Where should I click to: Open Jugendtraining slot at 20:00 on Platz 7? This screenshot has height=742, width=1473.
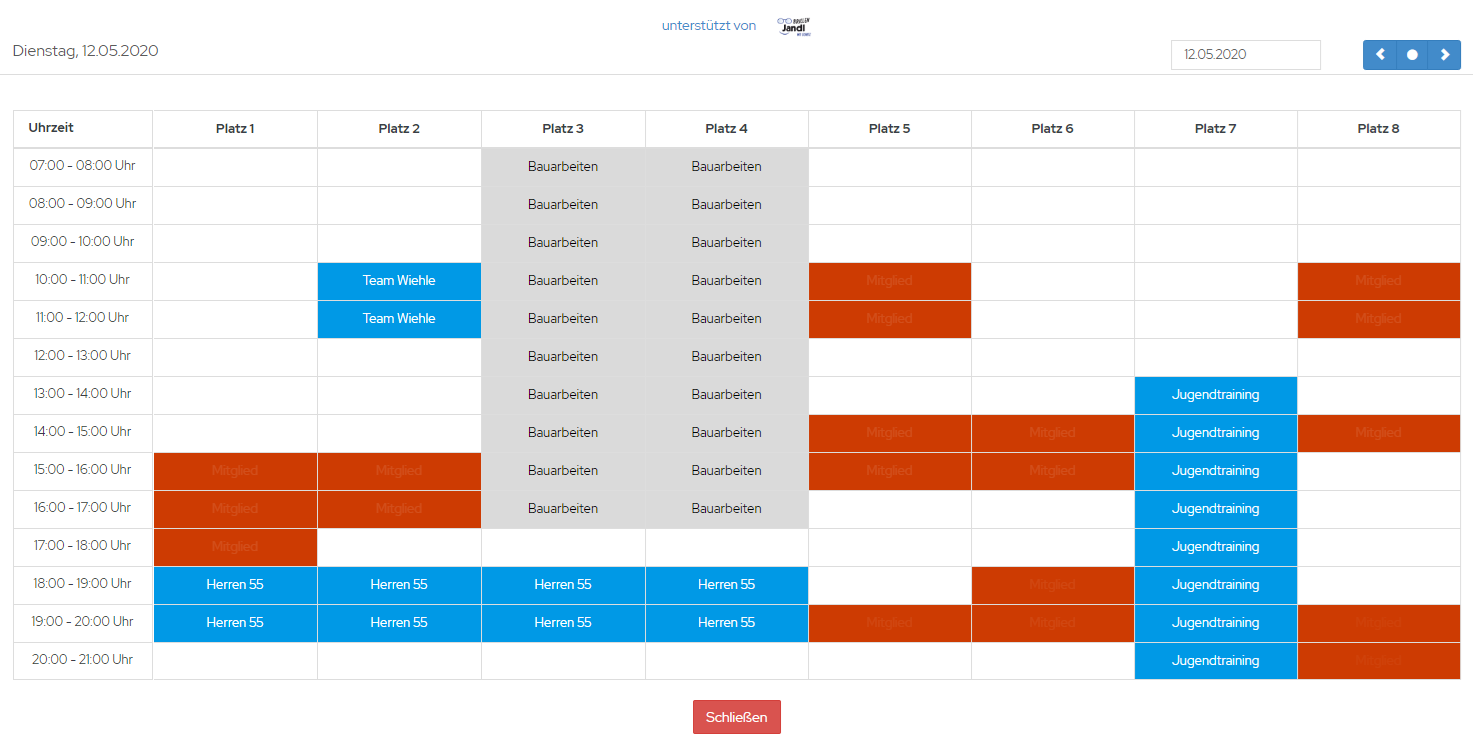point(1215,661)
